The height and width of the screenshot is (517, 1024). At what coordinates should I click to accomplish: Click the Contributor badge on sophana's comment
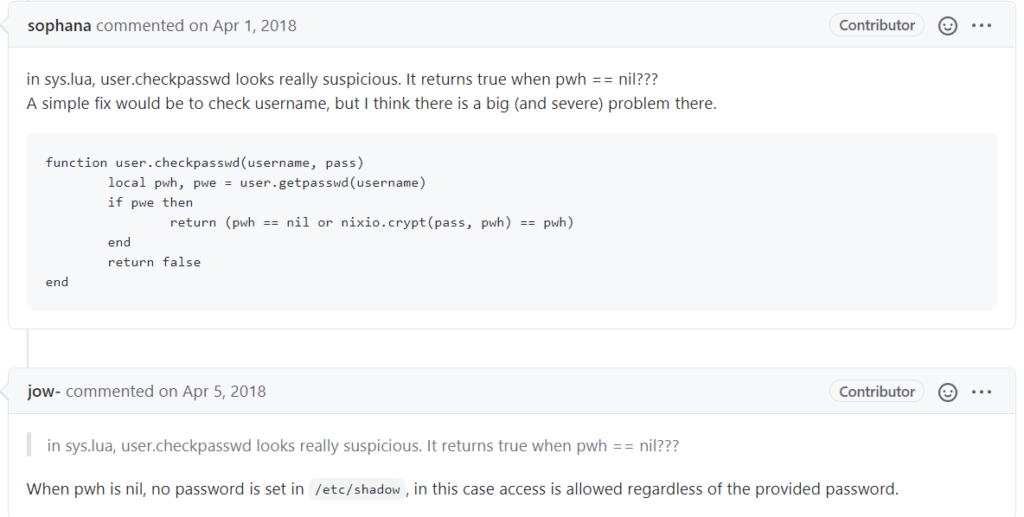click(876, 25)
